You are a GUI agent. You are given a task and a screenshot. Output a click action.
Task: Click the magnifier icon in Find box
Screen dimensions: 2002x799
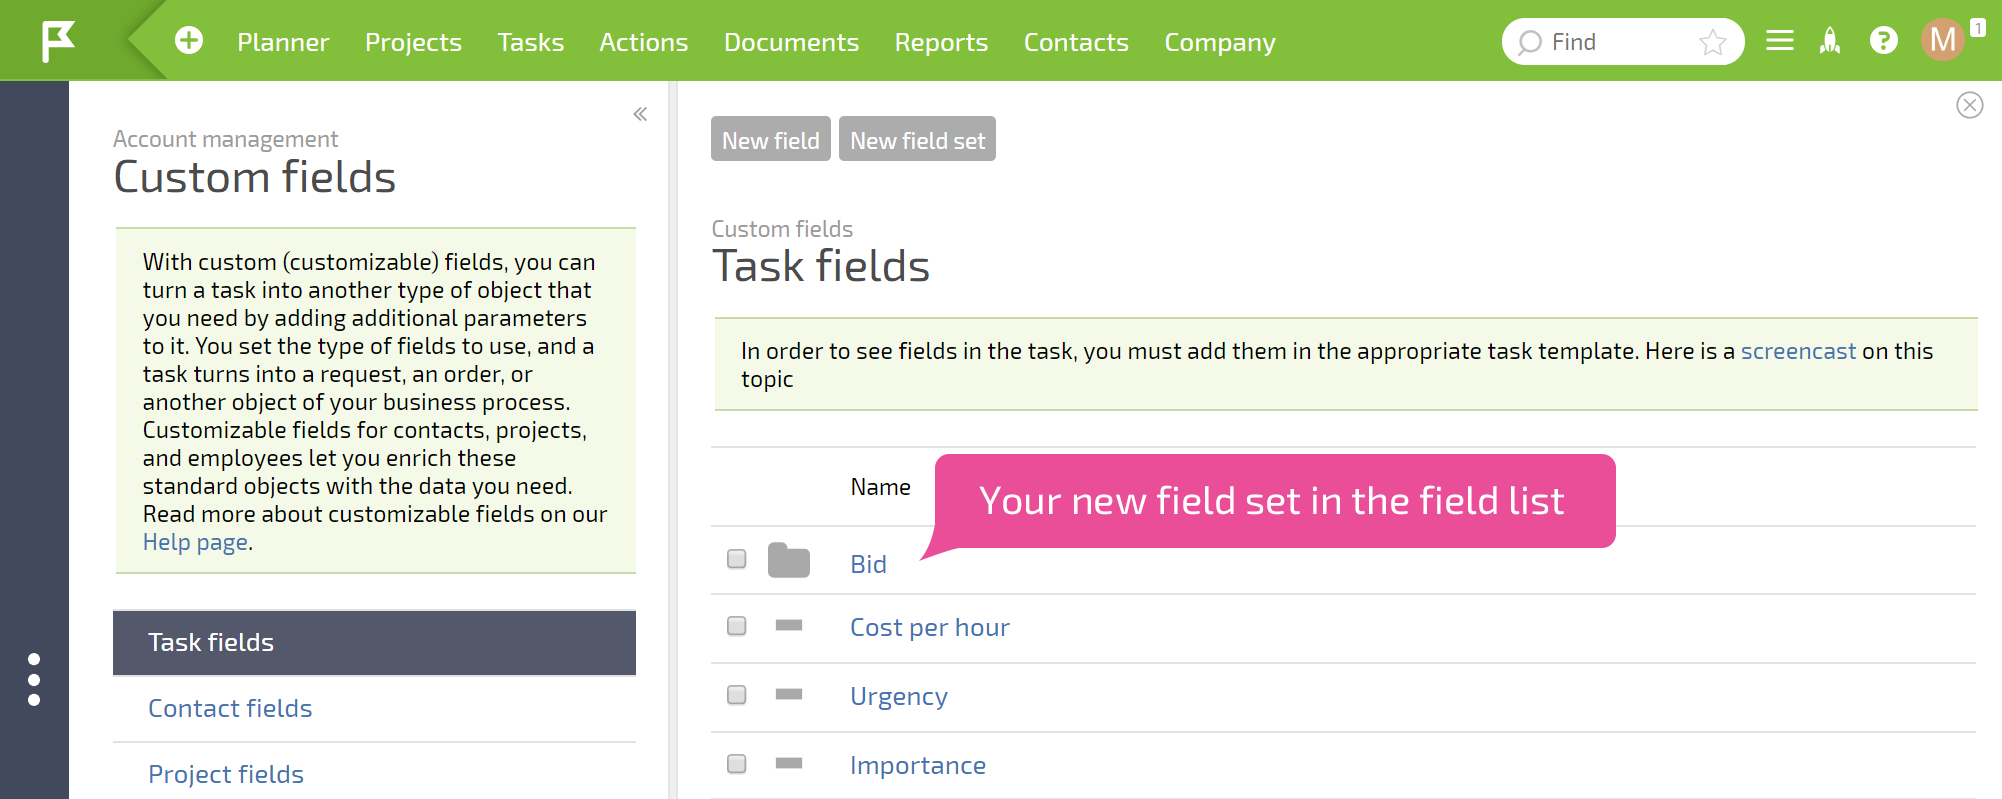pos(1529,42)
